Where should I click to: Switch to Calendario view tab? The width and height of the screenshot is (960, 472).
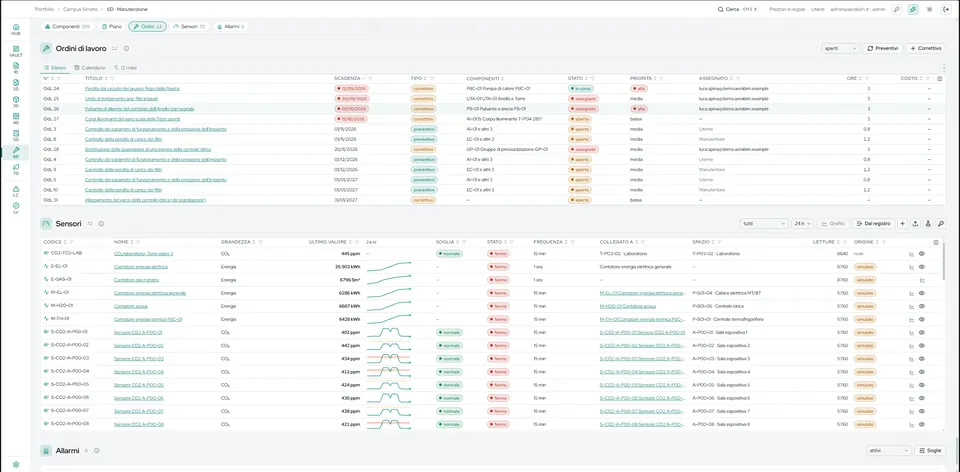point(89,67)
